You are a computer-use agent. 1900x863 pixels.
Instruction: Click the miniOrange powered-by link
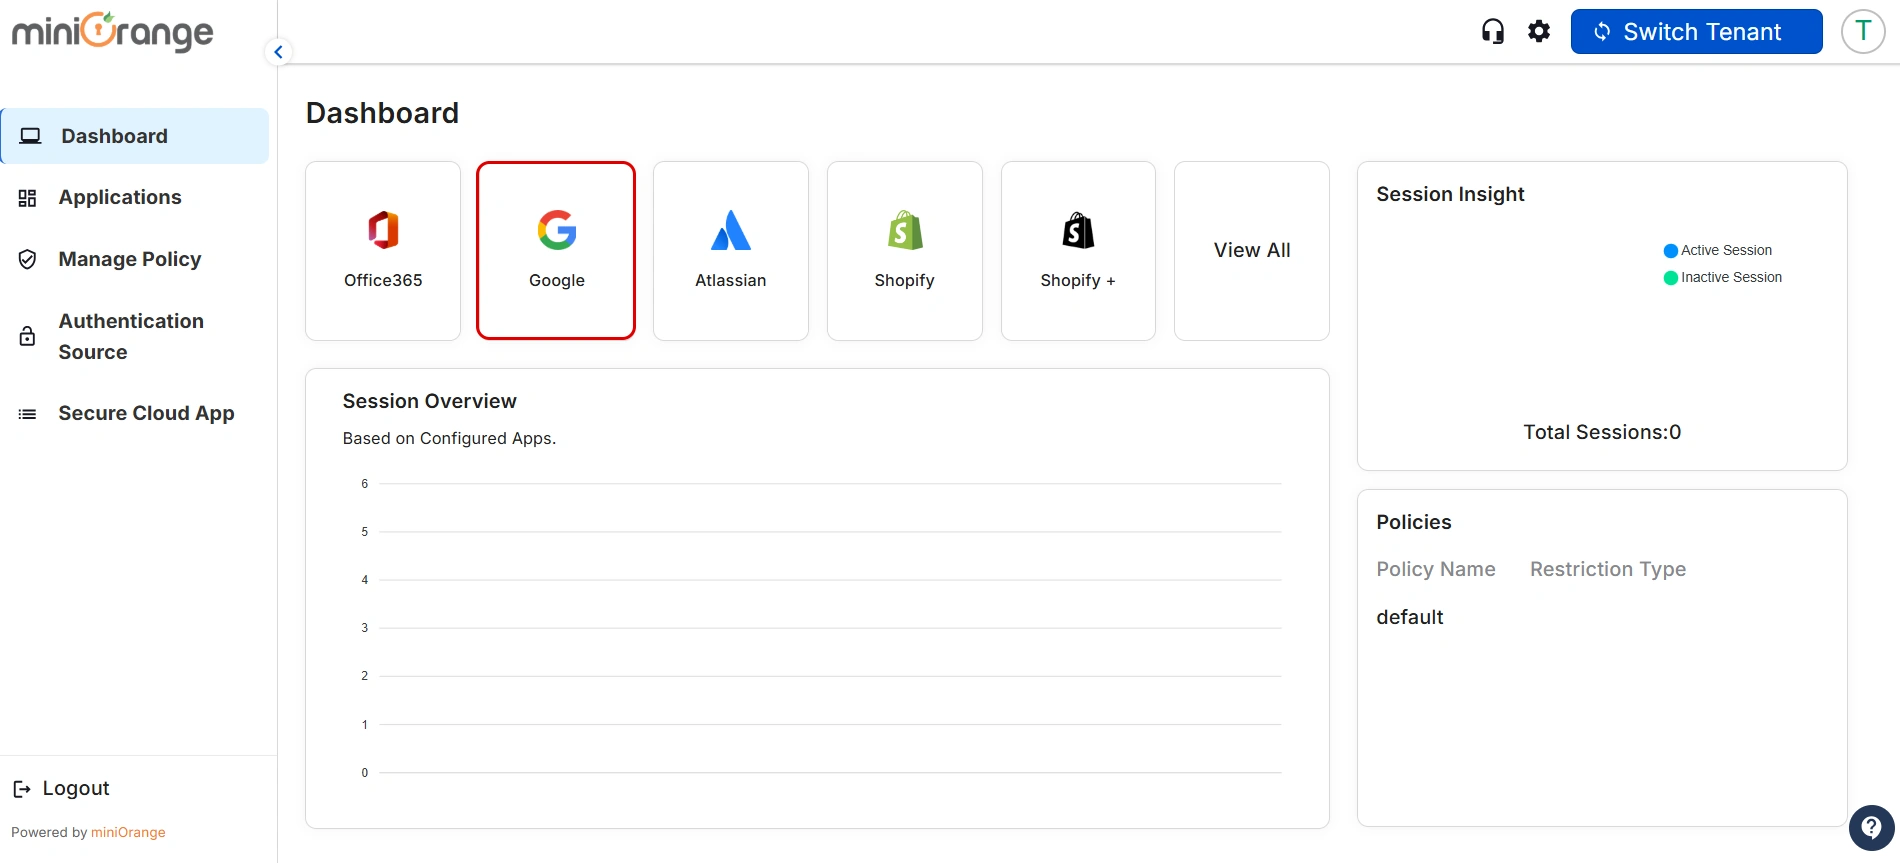[128, 832]
